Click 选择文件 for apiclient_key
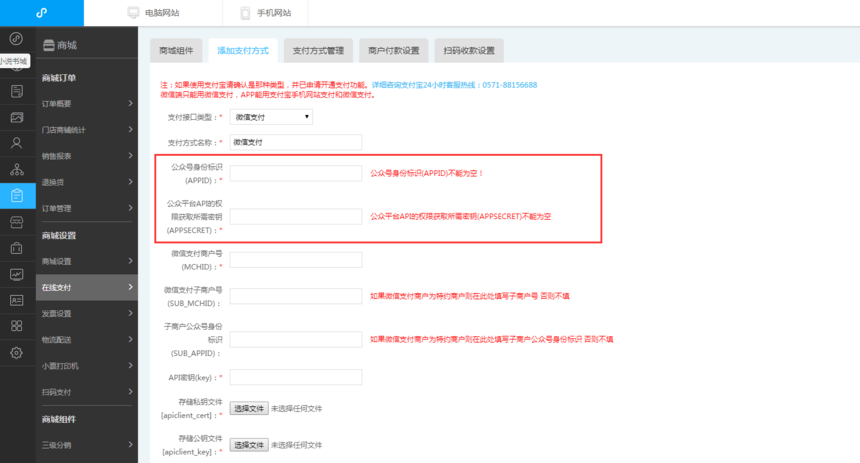The width and height of the screenshot is (860, 463). 249,445
